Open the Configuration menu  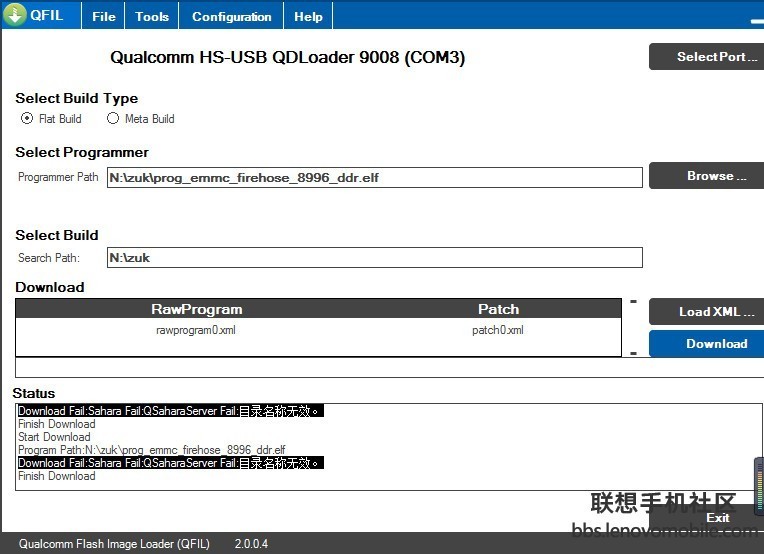coord(231,16)
